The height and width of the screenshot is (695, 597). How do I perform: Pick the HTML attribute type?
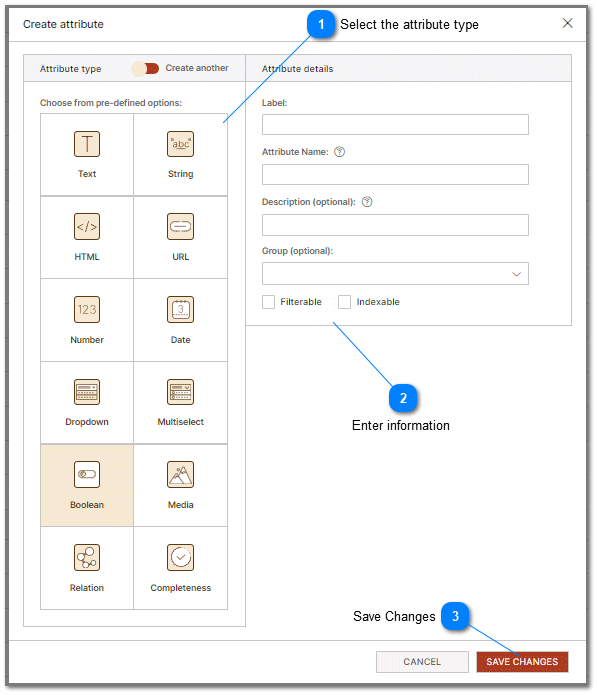87,237
